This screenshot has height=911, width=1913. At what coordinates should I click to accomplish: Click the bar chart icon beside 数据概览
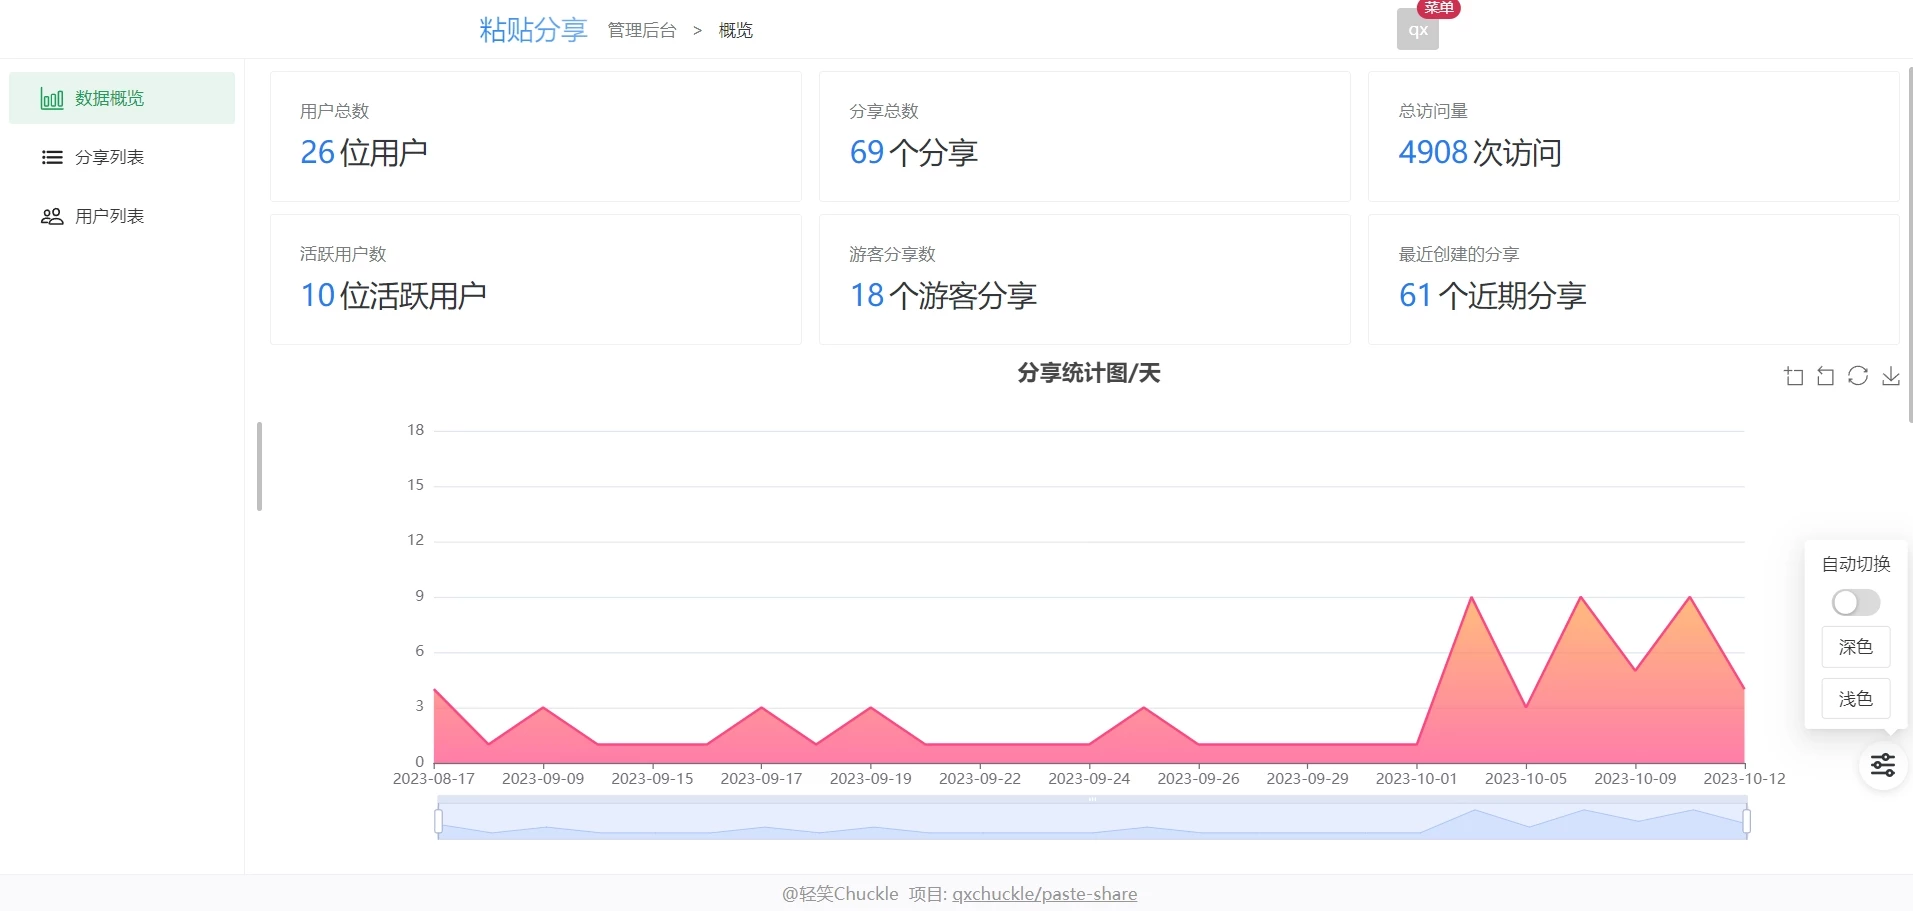52,98
